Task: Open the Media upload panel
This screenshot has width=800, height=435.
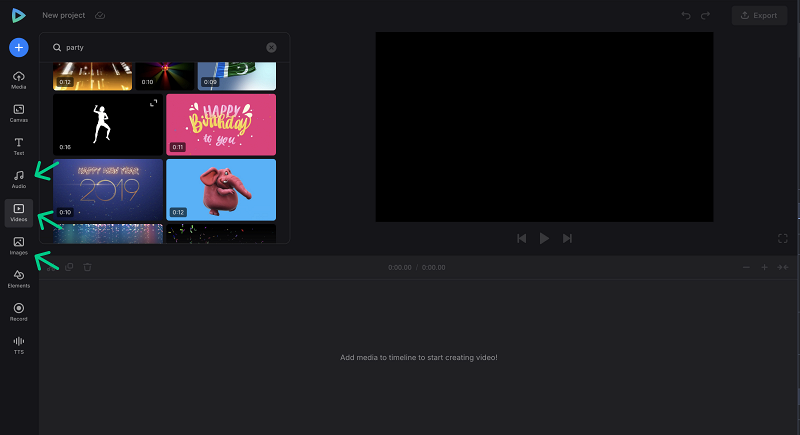Action: pos(19,80)
